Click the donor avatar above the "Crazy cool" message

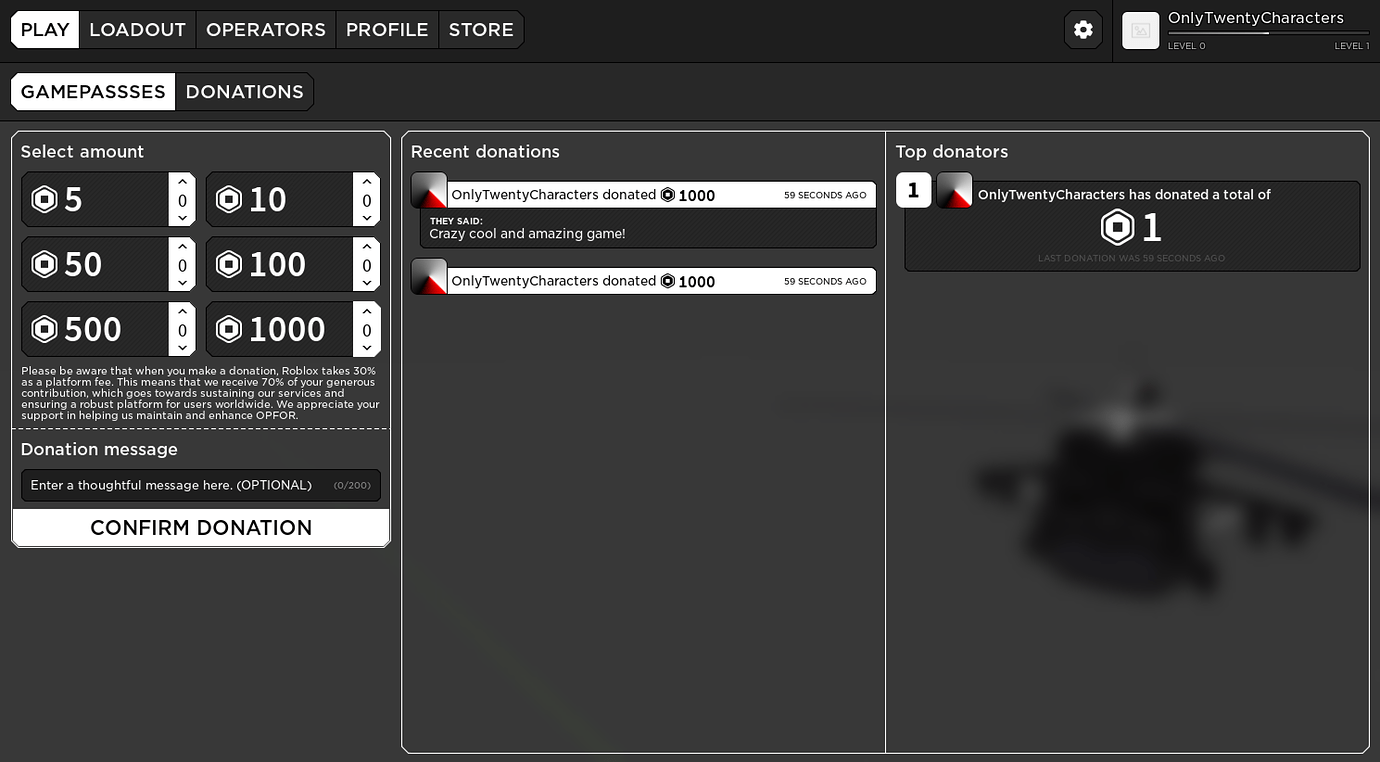429,190
